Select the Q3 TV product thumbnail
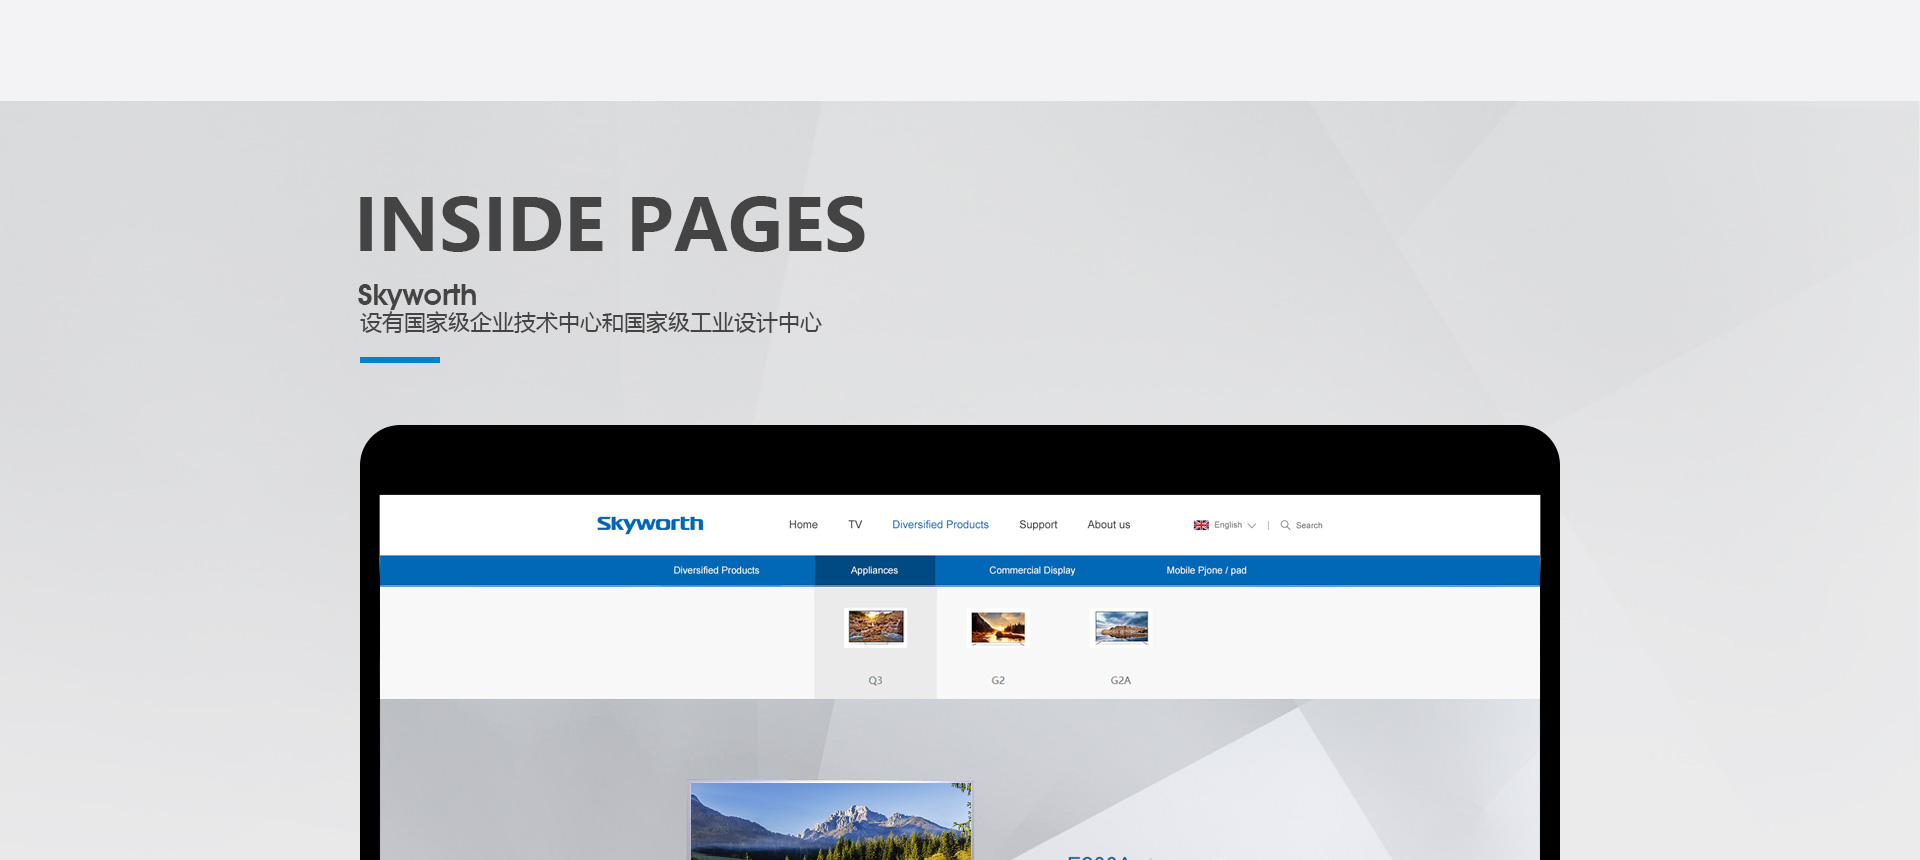 click(x=876, y=628)
